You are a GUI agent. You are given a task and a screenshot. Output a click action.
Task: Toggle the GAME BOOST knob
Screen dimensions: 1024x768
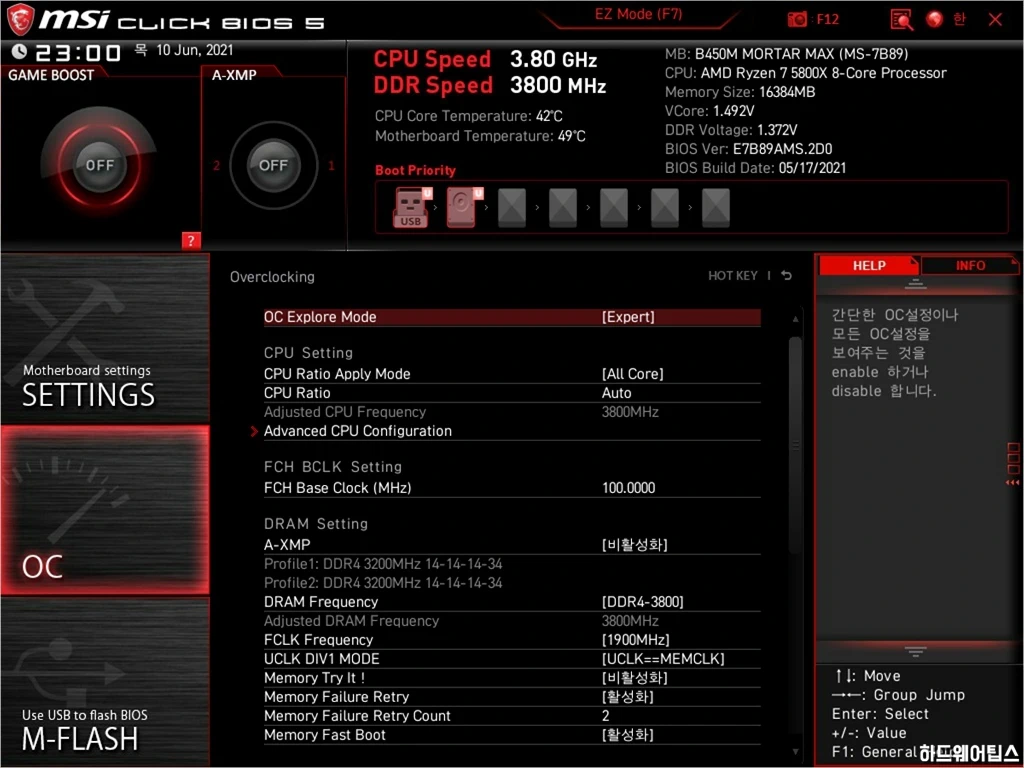pyautogui.click(x=99, y=165)
